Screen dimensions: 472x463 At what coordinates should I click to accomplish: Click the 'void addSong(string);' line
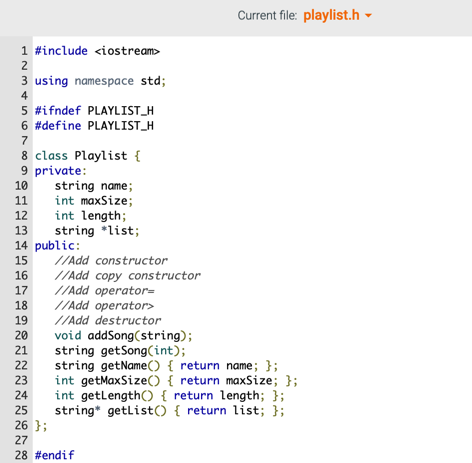click(123, 335)
